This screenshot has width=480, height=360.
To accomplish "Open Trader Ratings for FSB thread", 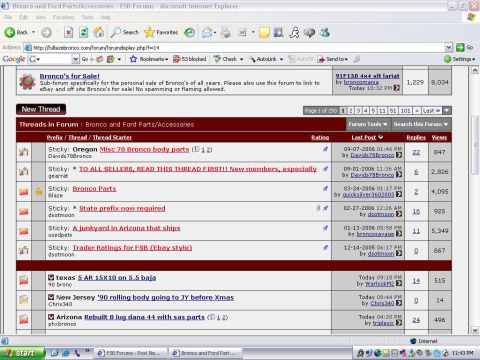I will tap(132, 248).
